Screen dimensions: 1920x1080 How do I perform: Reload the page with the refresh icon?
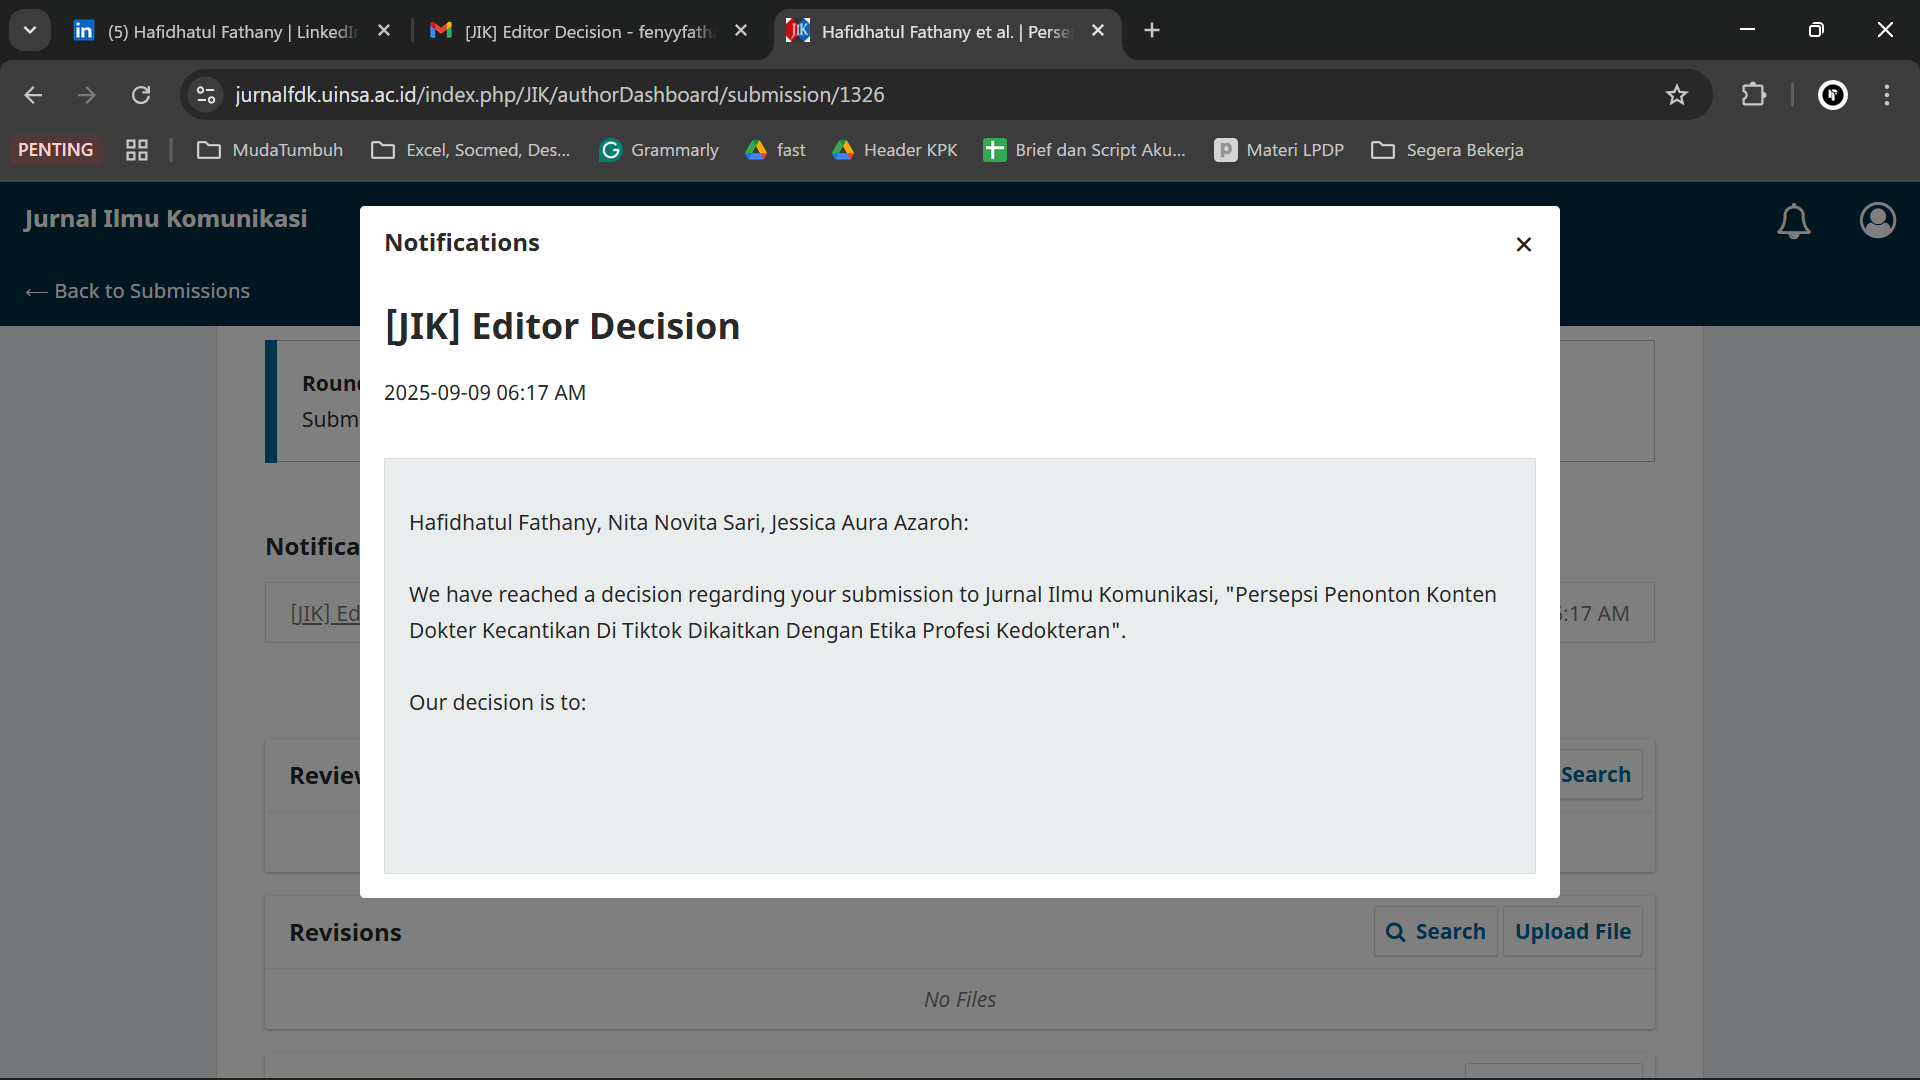(x=141, y=95)
